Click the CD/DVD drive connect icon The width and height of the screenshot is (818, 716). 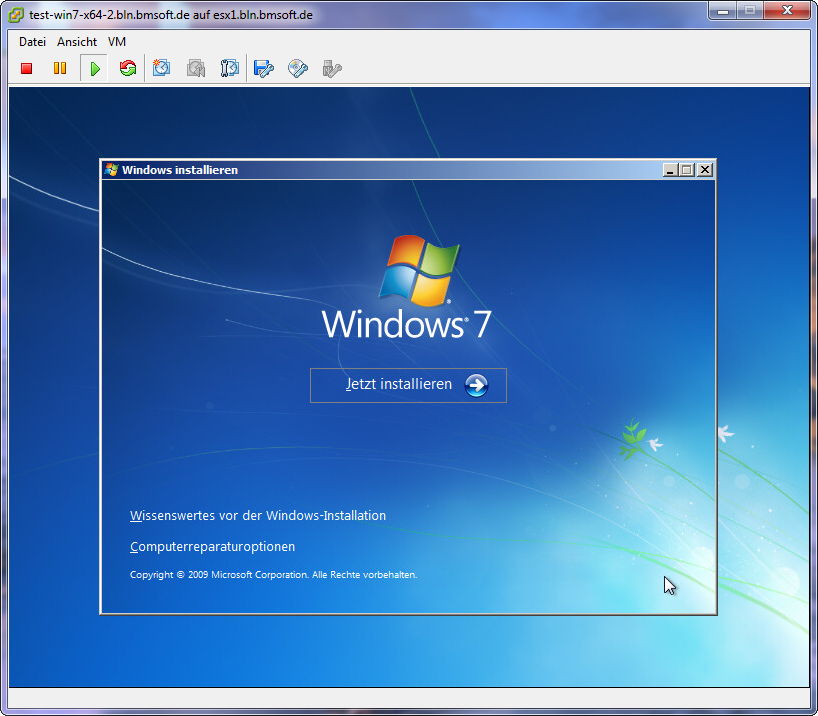[298, 68]
